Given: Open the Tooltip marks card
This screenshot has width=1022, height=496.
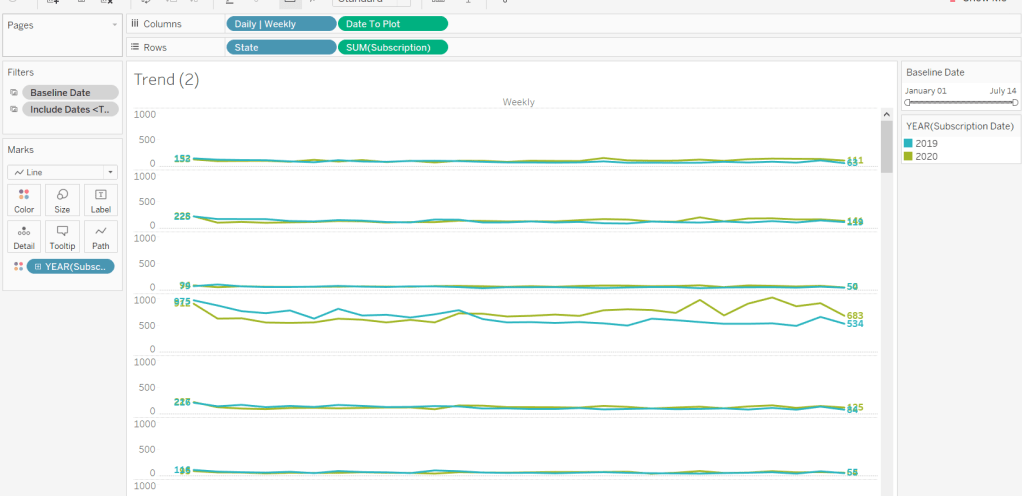Looking at the screenshot, I should pos(62,236).
